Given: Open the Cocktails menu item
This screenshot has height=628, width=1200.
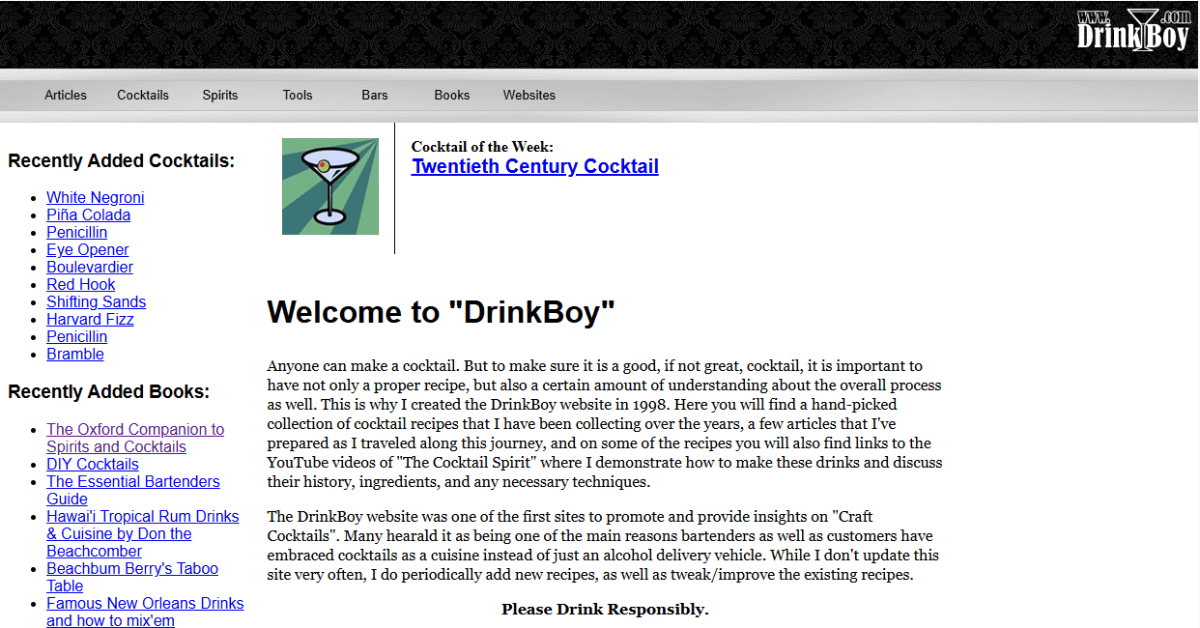Looking at the screenshot, I should [143, 95].
